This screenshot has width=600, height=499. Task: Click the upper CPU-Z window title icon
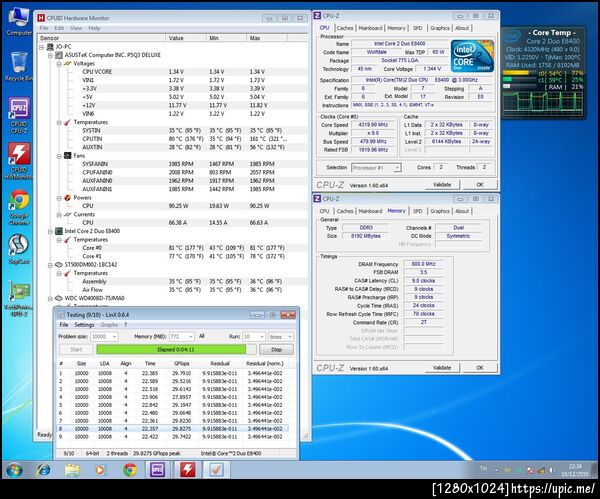pos(317,16)
